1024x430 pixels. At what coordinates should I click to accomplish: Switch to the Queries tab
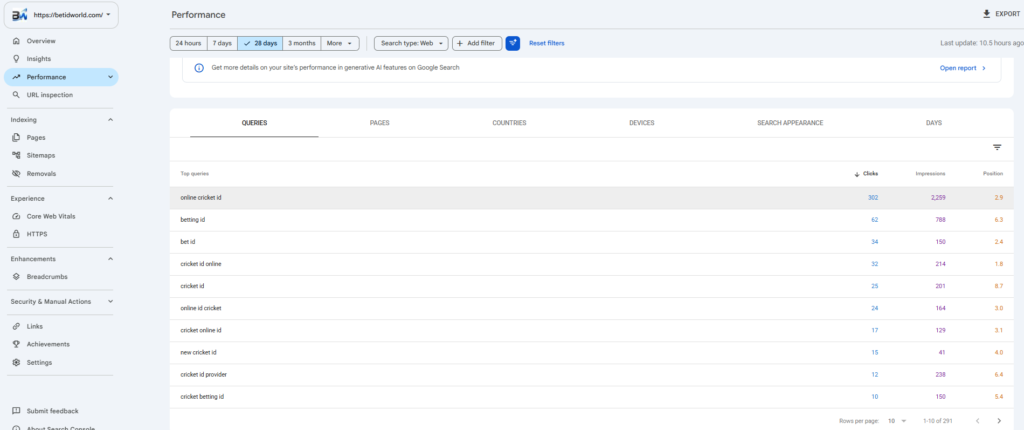tap(254, 123)
